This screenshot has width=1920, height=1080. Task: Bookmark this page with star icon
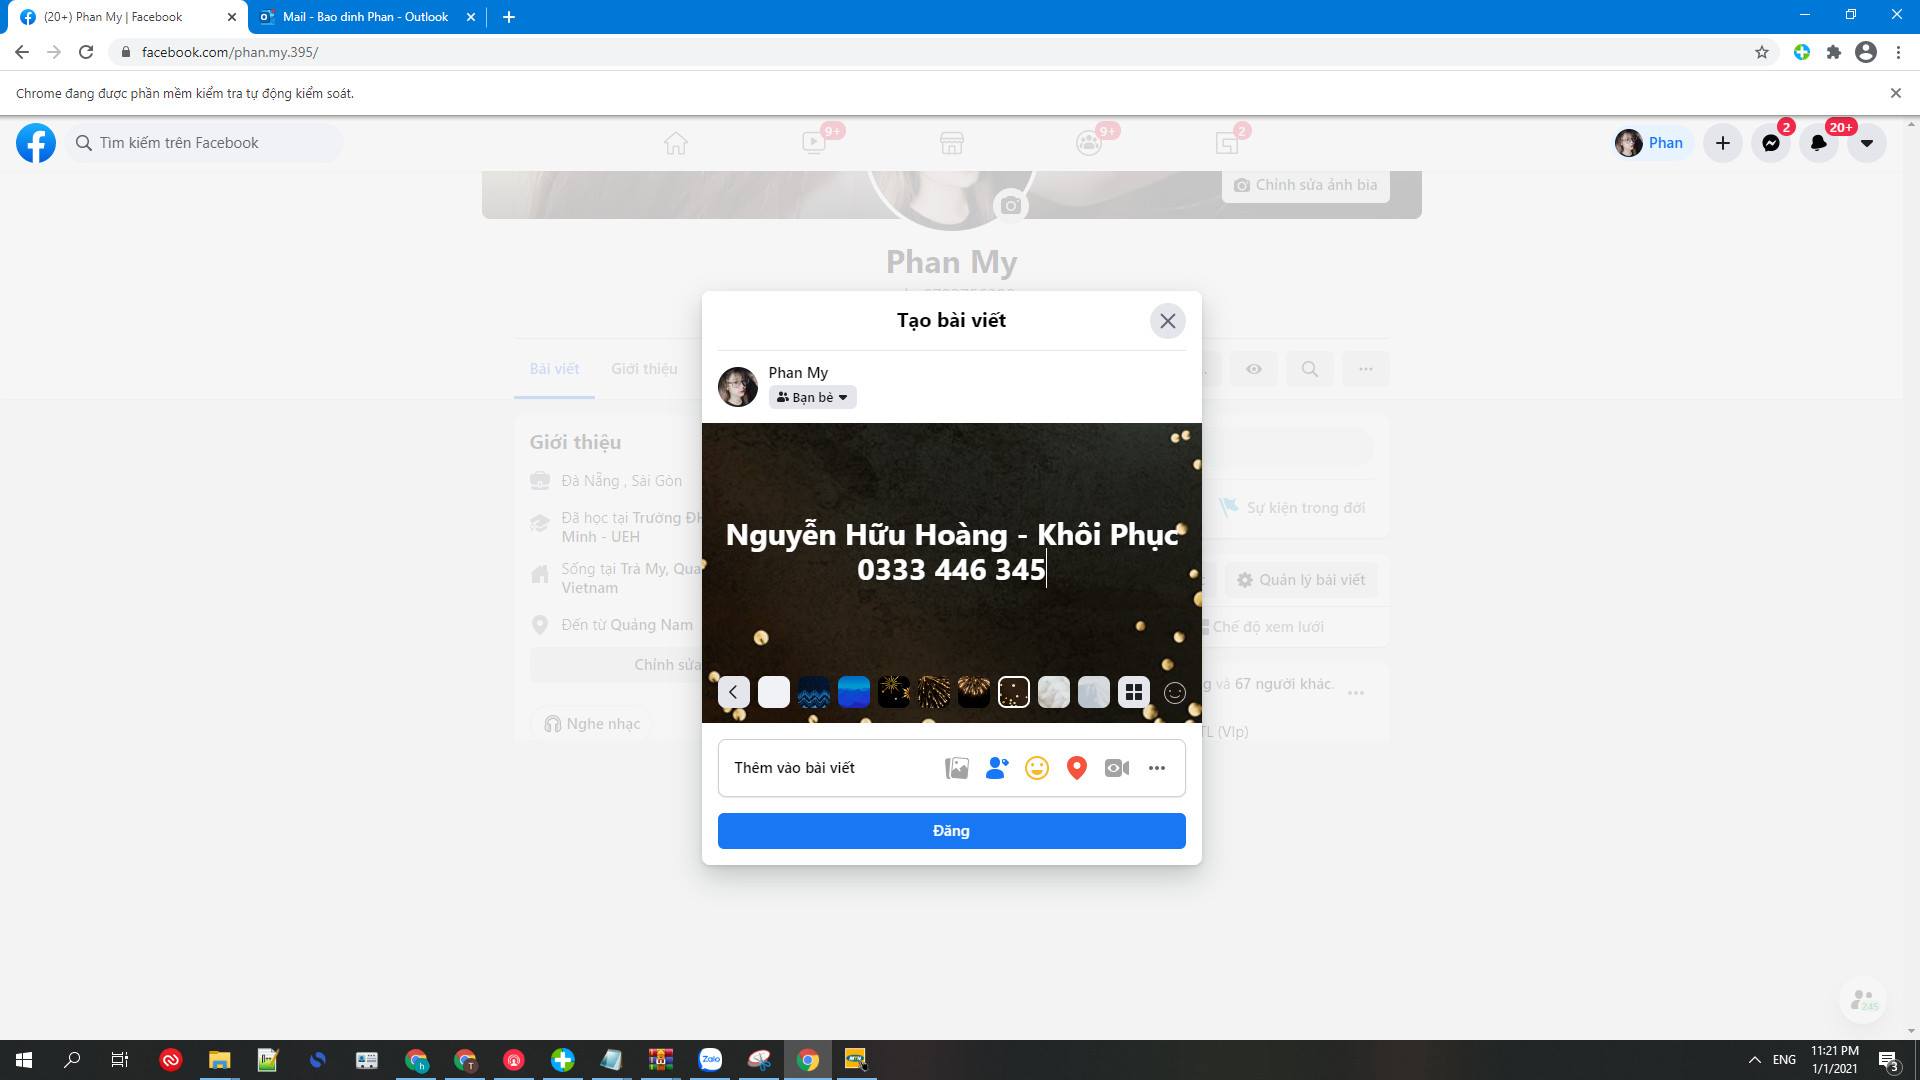[1762, 52]
